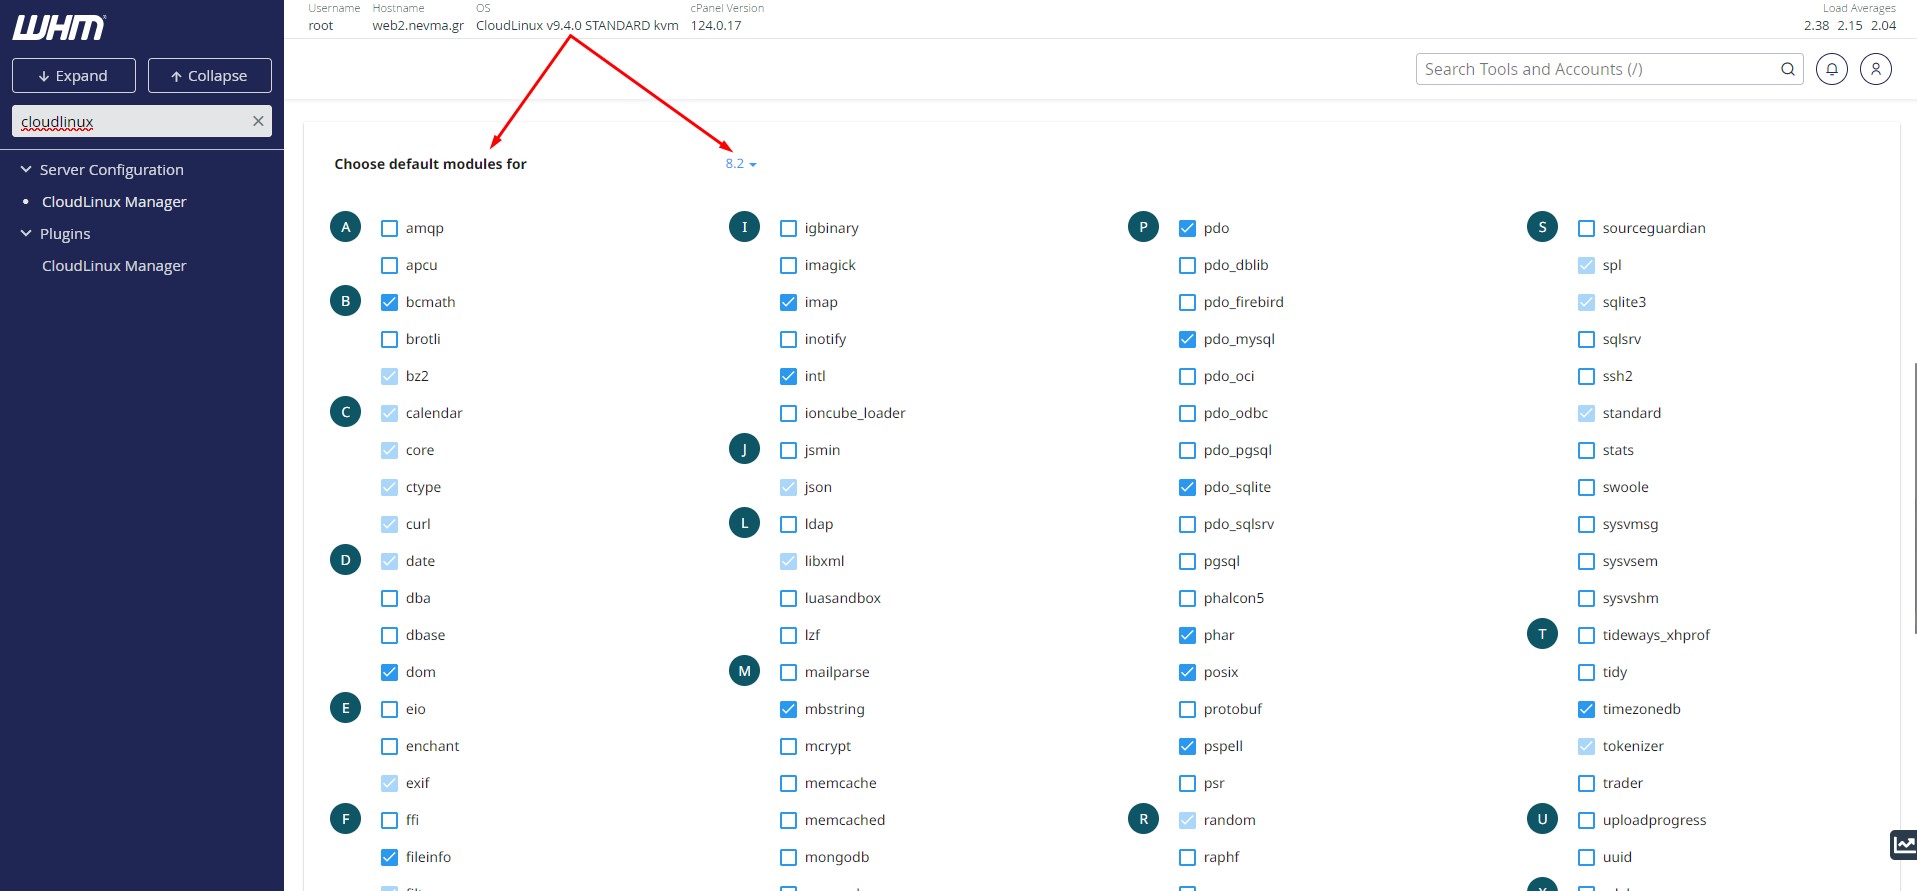Click the letter S section badge

pyautogui.click(x=1542, y=227)
